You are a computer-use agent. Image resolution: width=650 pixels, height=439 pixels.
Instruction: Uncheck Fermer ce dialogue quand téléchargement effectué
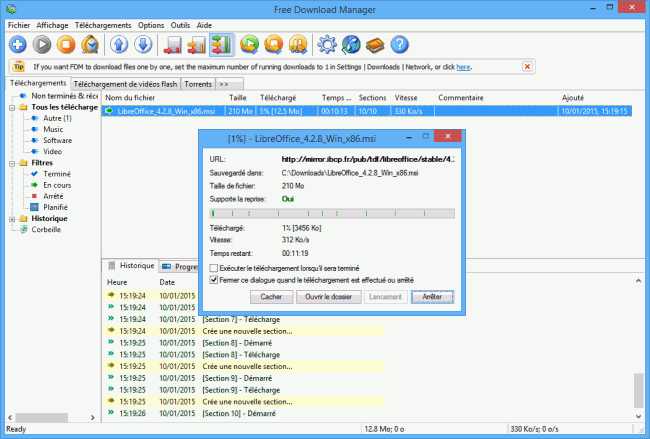point(213,280)
